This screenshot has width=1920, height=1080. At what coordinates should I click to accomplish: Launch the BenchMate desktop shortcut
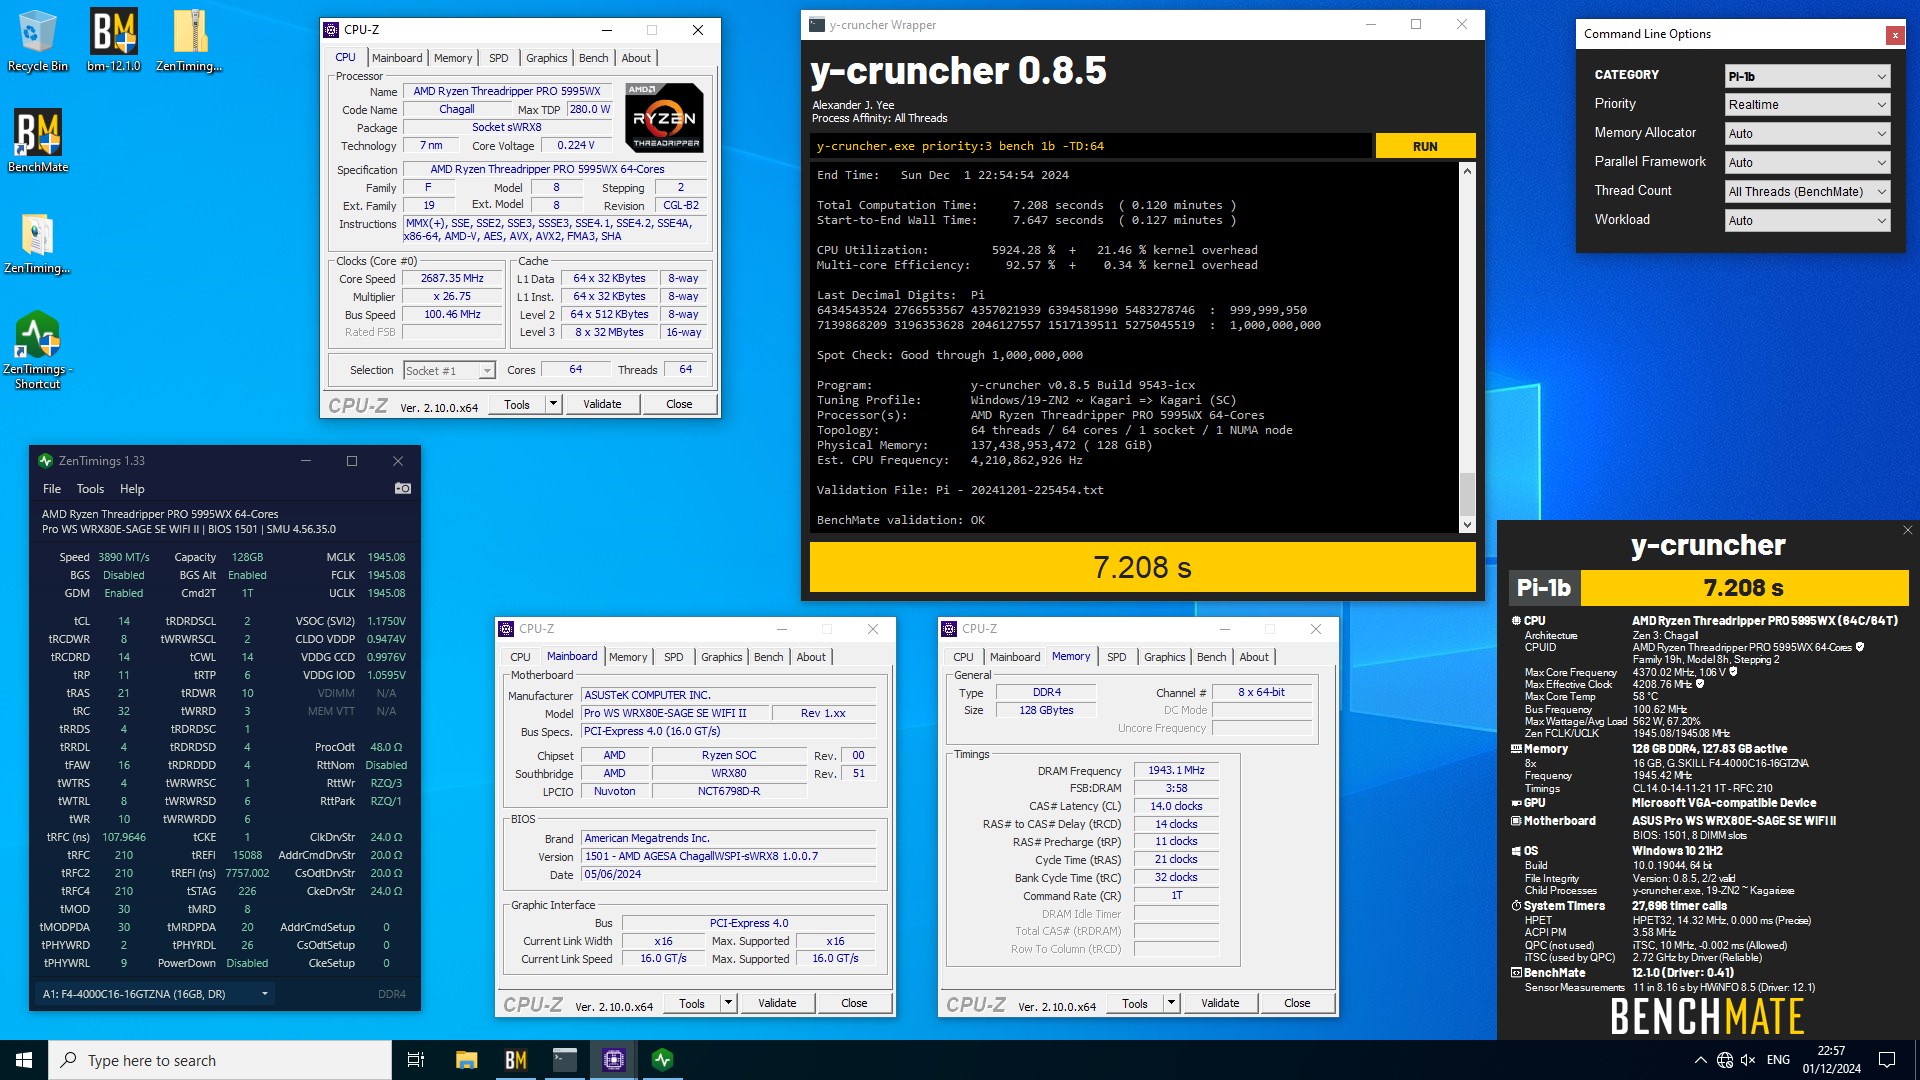pos(38,141)
